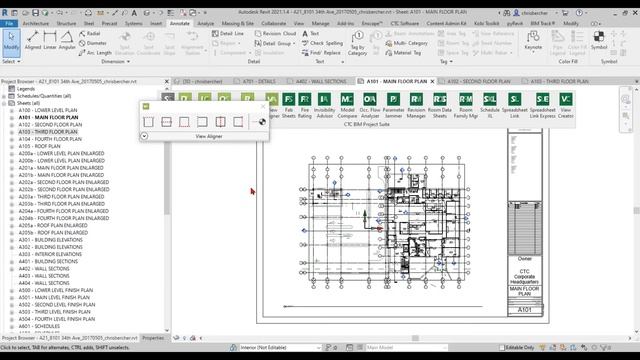The width and height of the screenshot is (640, 360).
Task: Pick the Diameter dimension tool
Action: (x=93, y=43)
